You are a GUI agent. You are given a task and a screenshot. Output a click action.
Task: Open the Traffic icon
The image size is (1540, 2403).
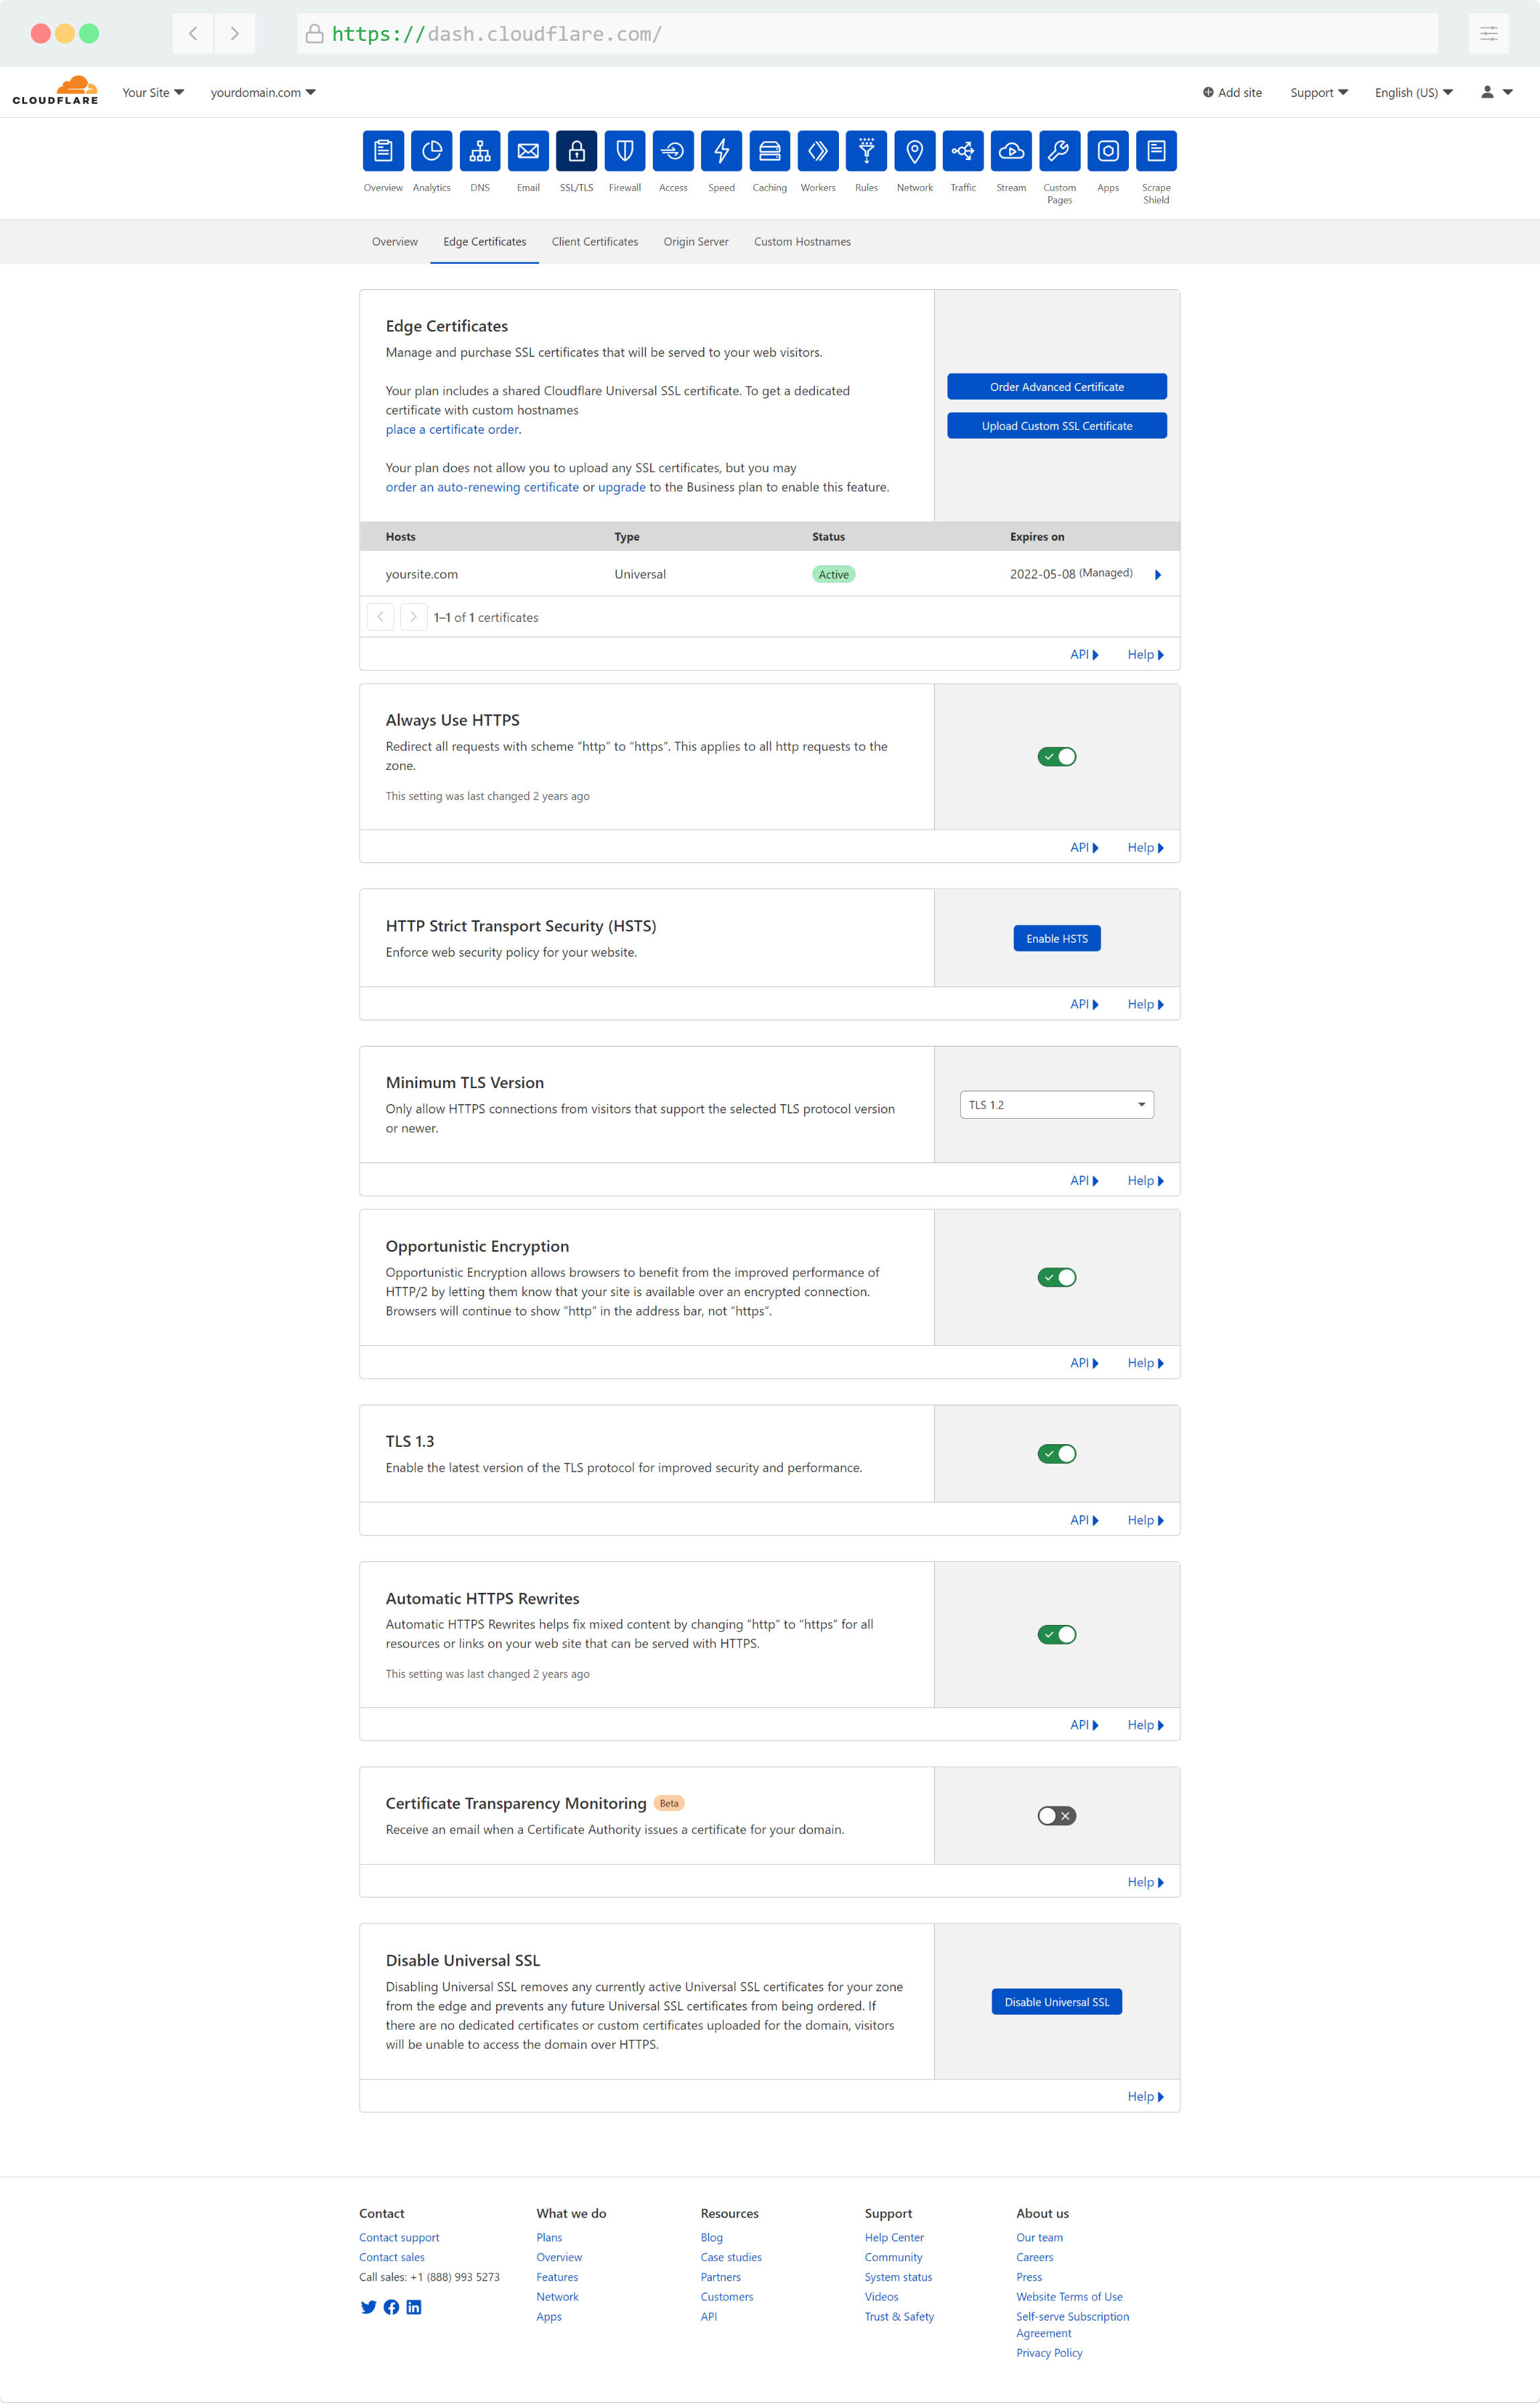(963, 151)
